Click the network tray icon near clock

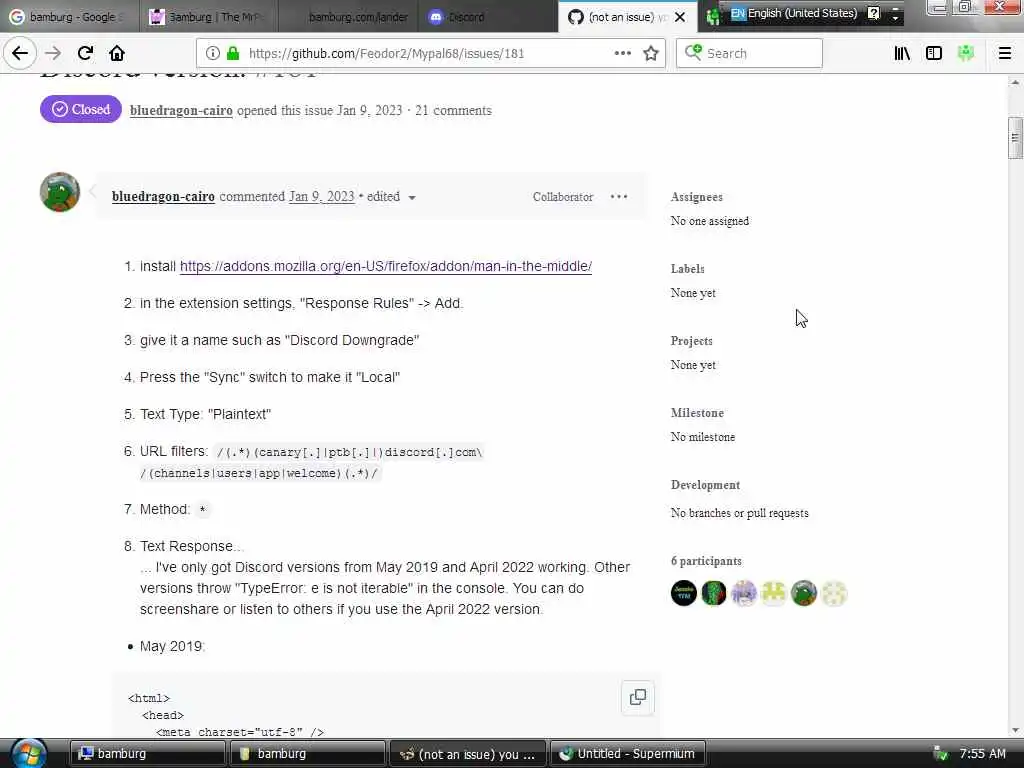tap(940, 754)
